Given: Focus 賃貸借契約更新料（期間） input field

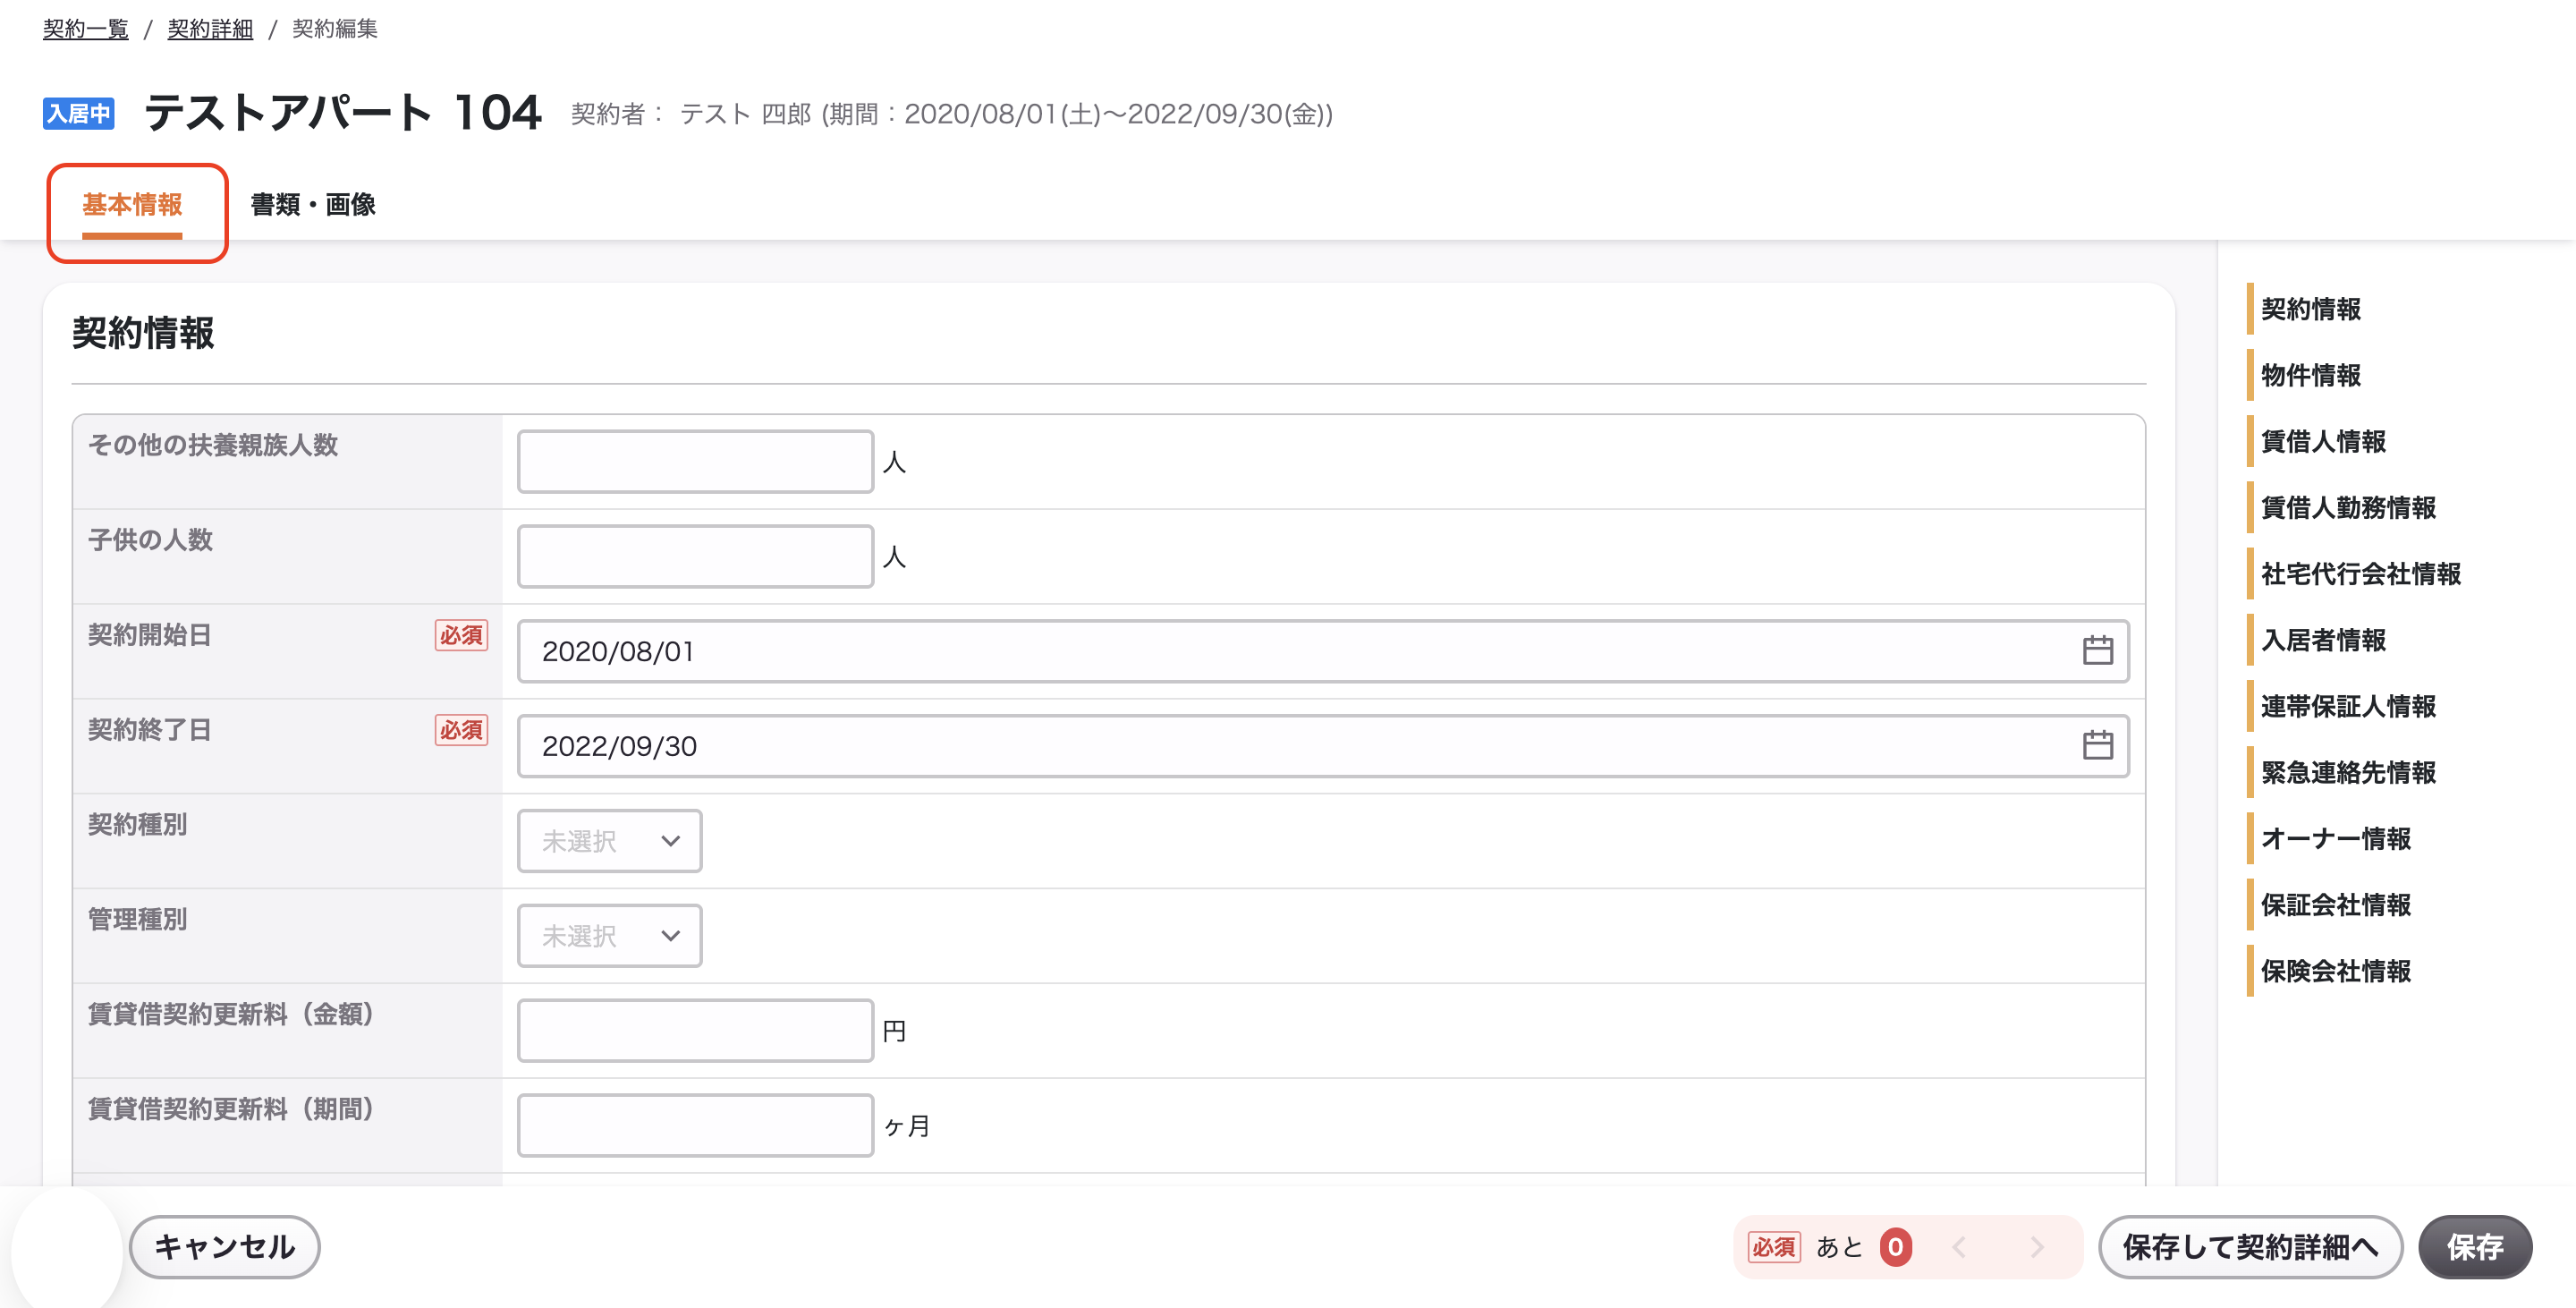Looking at the screenshot, I should tap(695, 1125).
